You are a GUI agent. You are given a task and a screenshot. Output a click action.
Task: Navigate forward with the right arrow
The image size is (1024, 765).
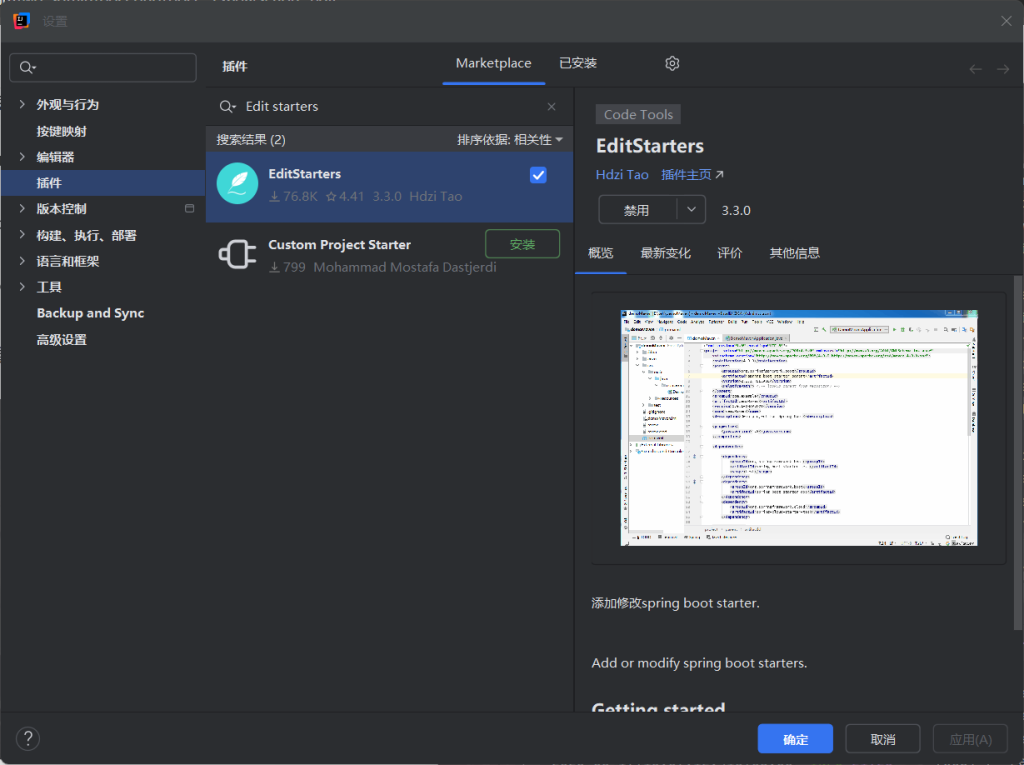(x=1003, y=69)
